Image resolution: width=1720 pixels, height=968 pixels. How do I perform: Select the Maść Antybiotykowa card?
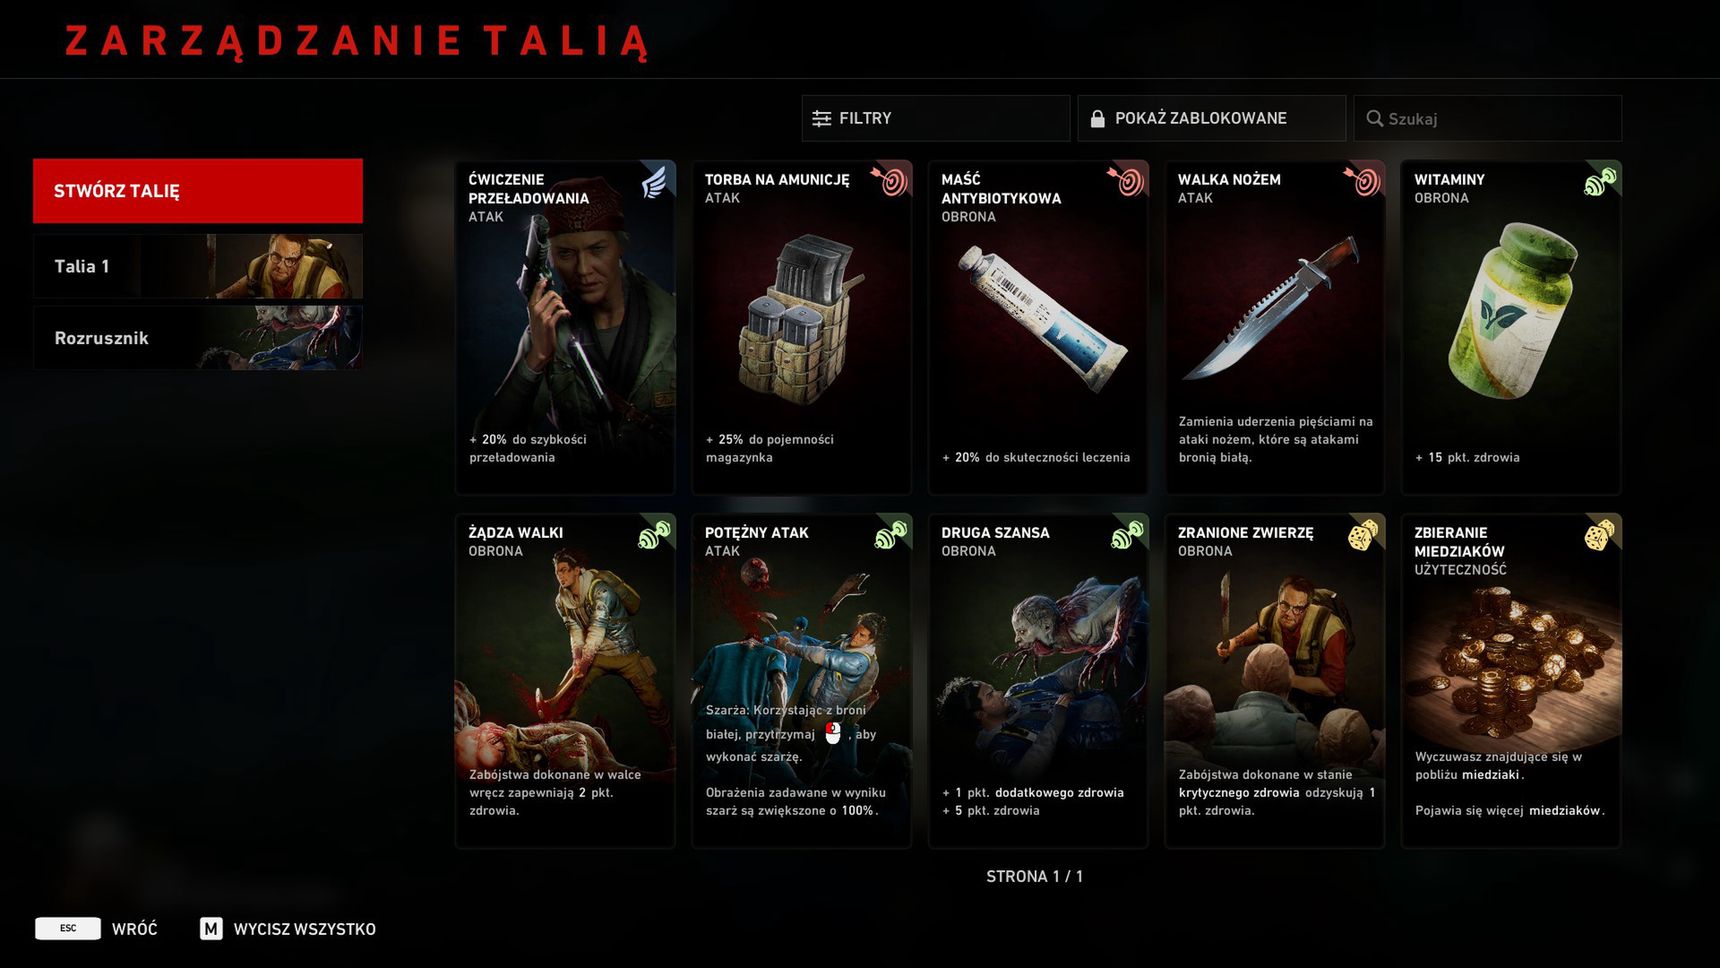(x=1038, y=328)
